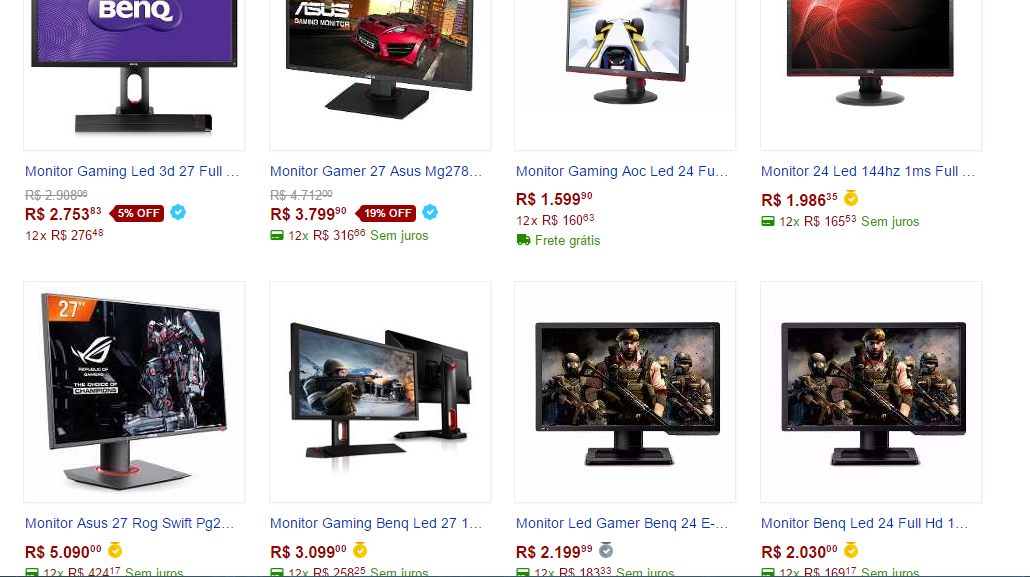The image size is (1030, 577).
Task: Click the gray medal icon beside R$ 2.199
Action: (x=606, y=550)
